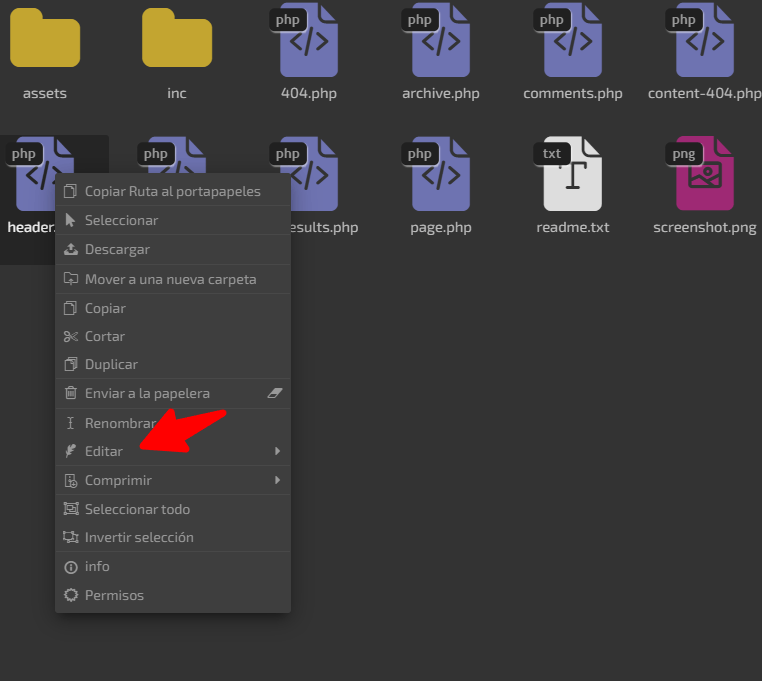
Task: Click the archive icon beside Comprimir
Action: (x=70, y=480)
